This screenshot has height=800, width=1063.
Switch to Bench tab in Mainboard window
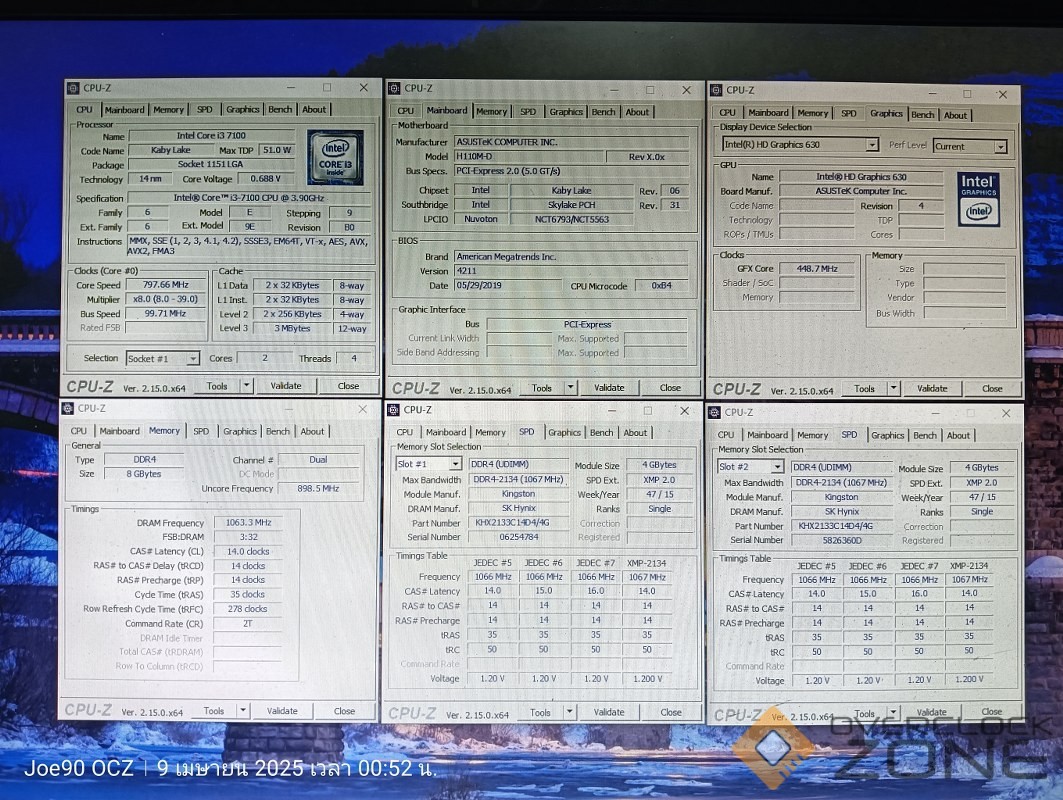click(603, 112)
